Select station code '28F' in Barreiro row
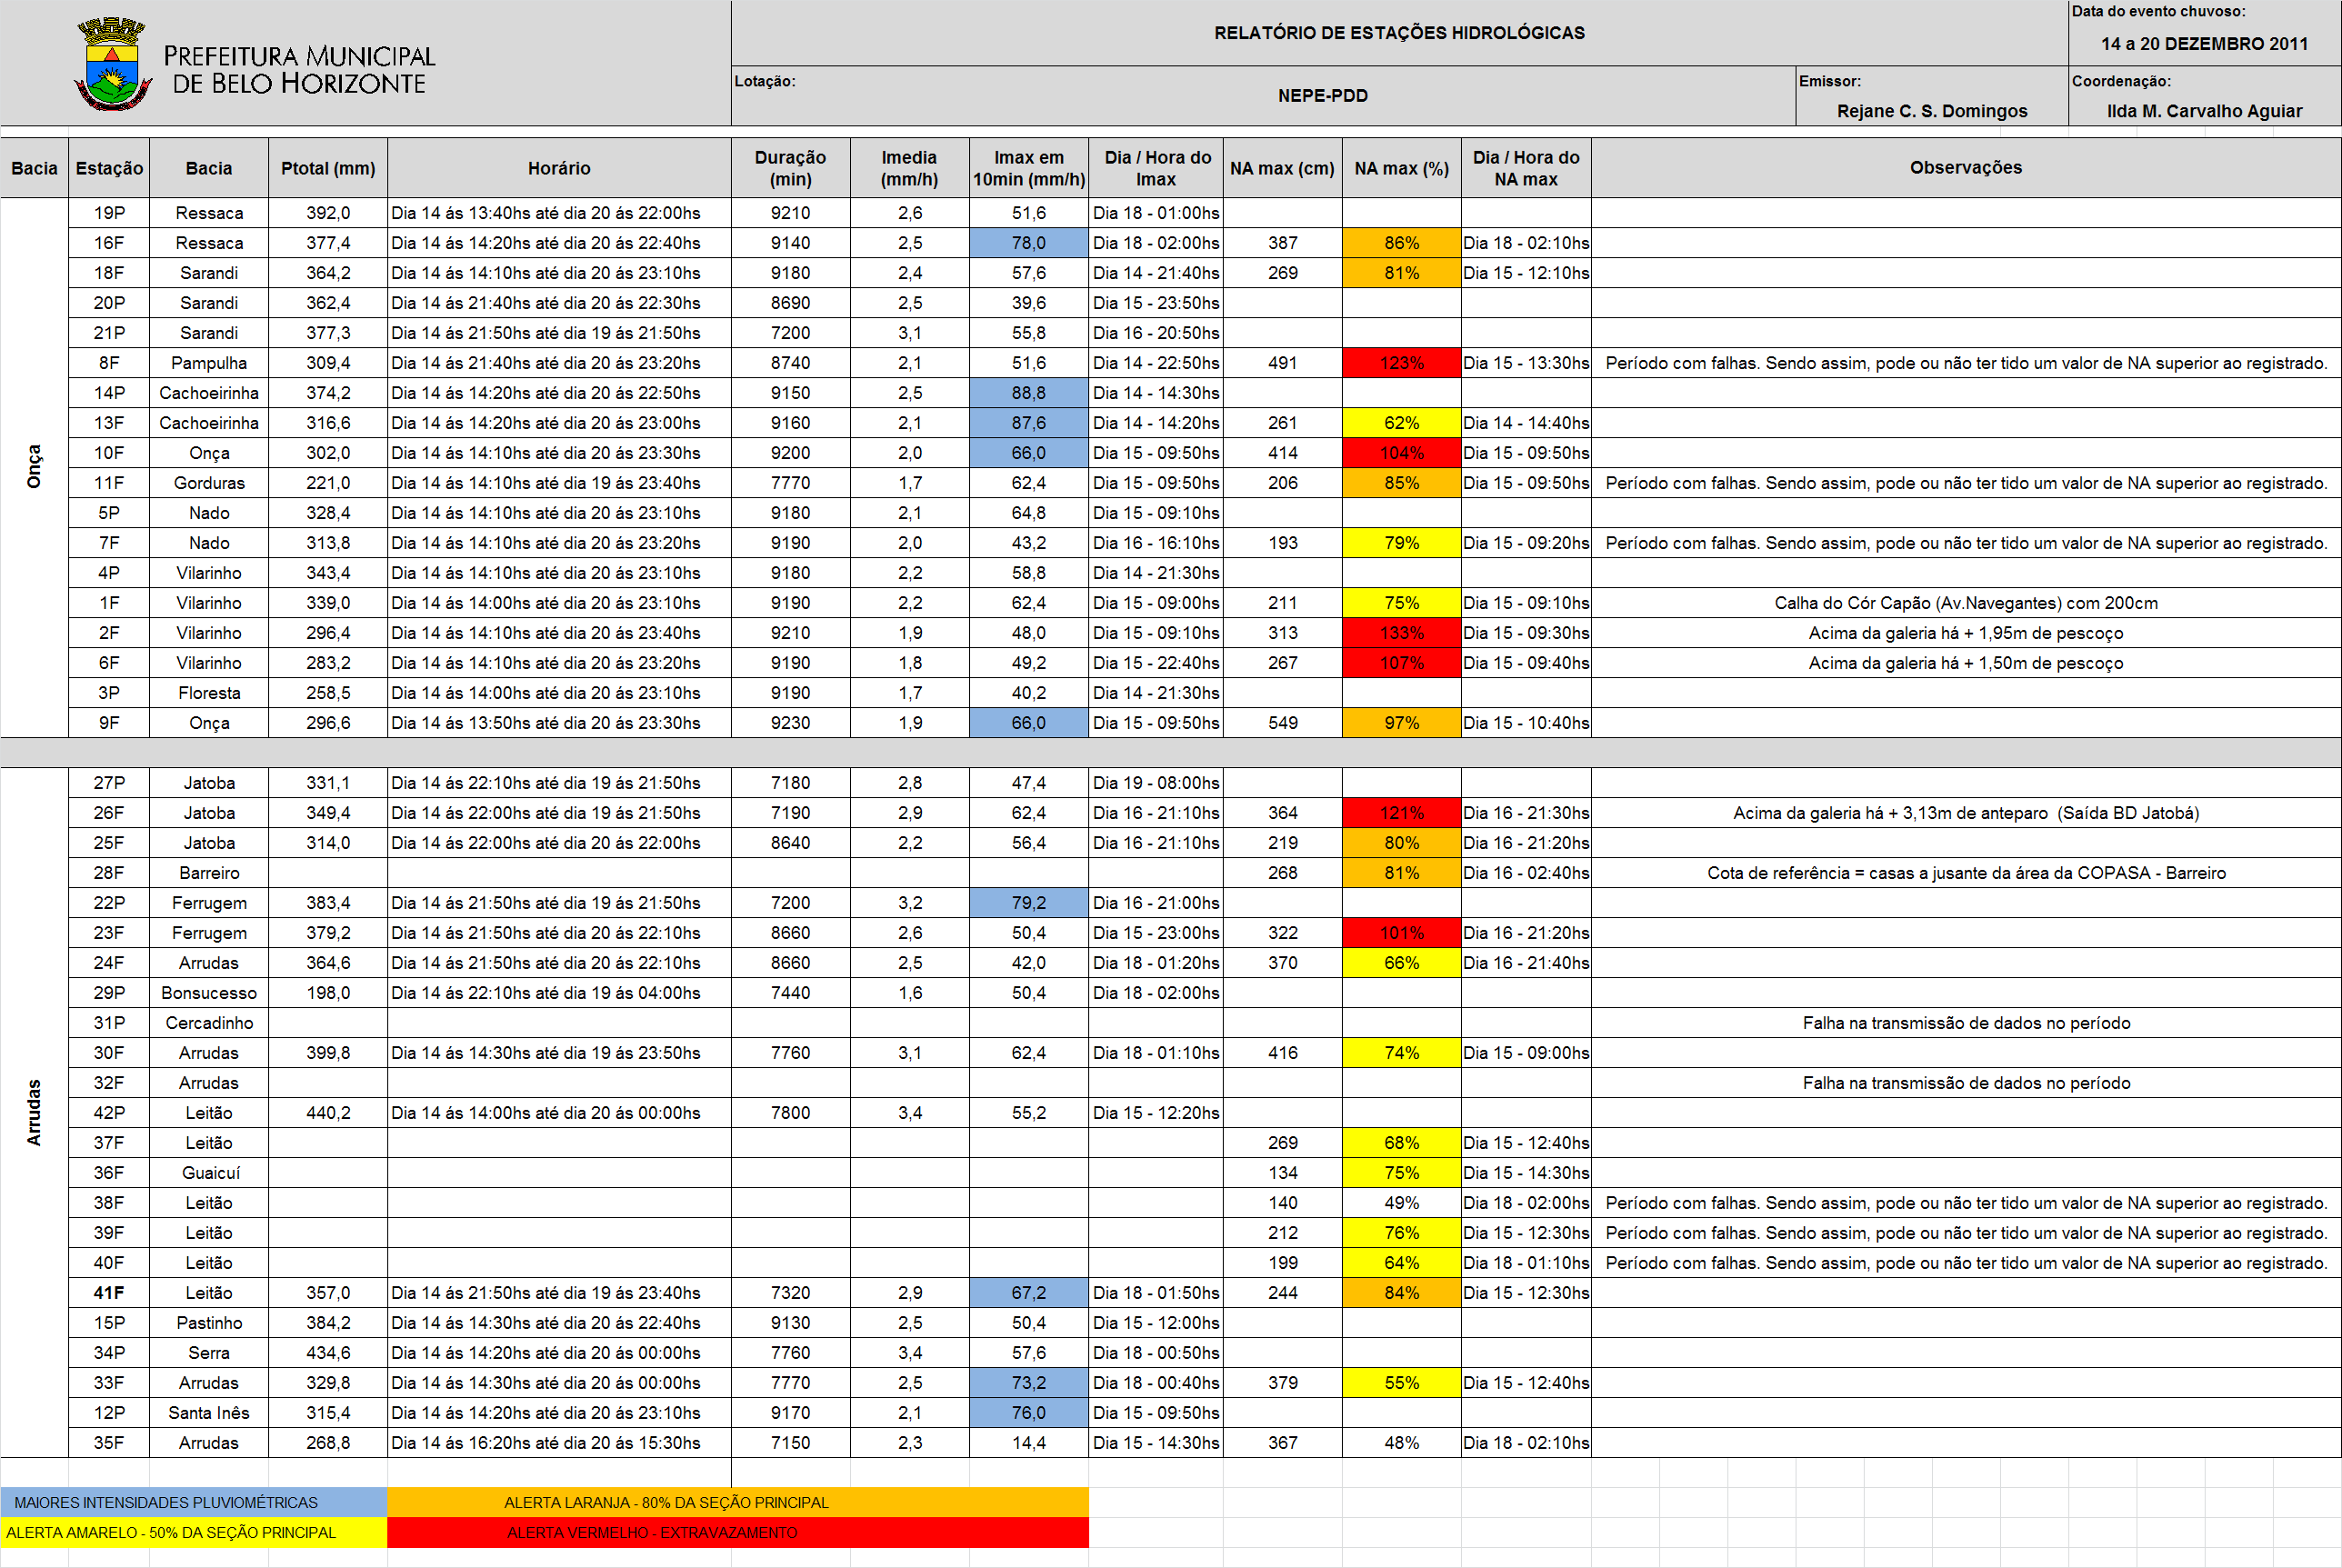 point(109,873)
